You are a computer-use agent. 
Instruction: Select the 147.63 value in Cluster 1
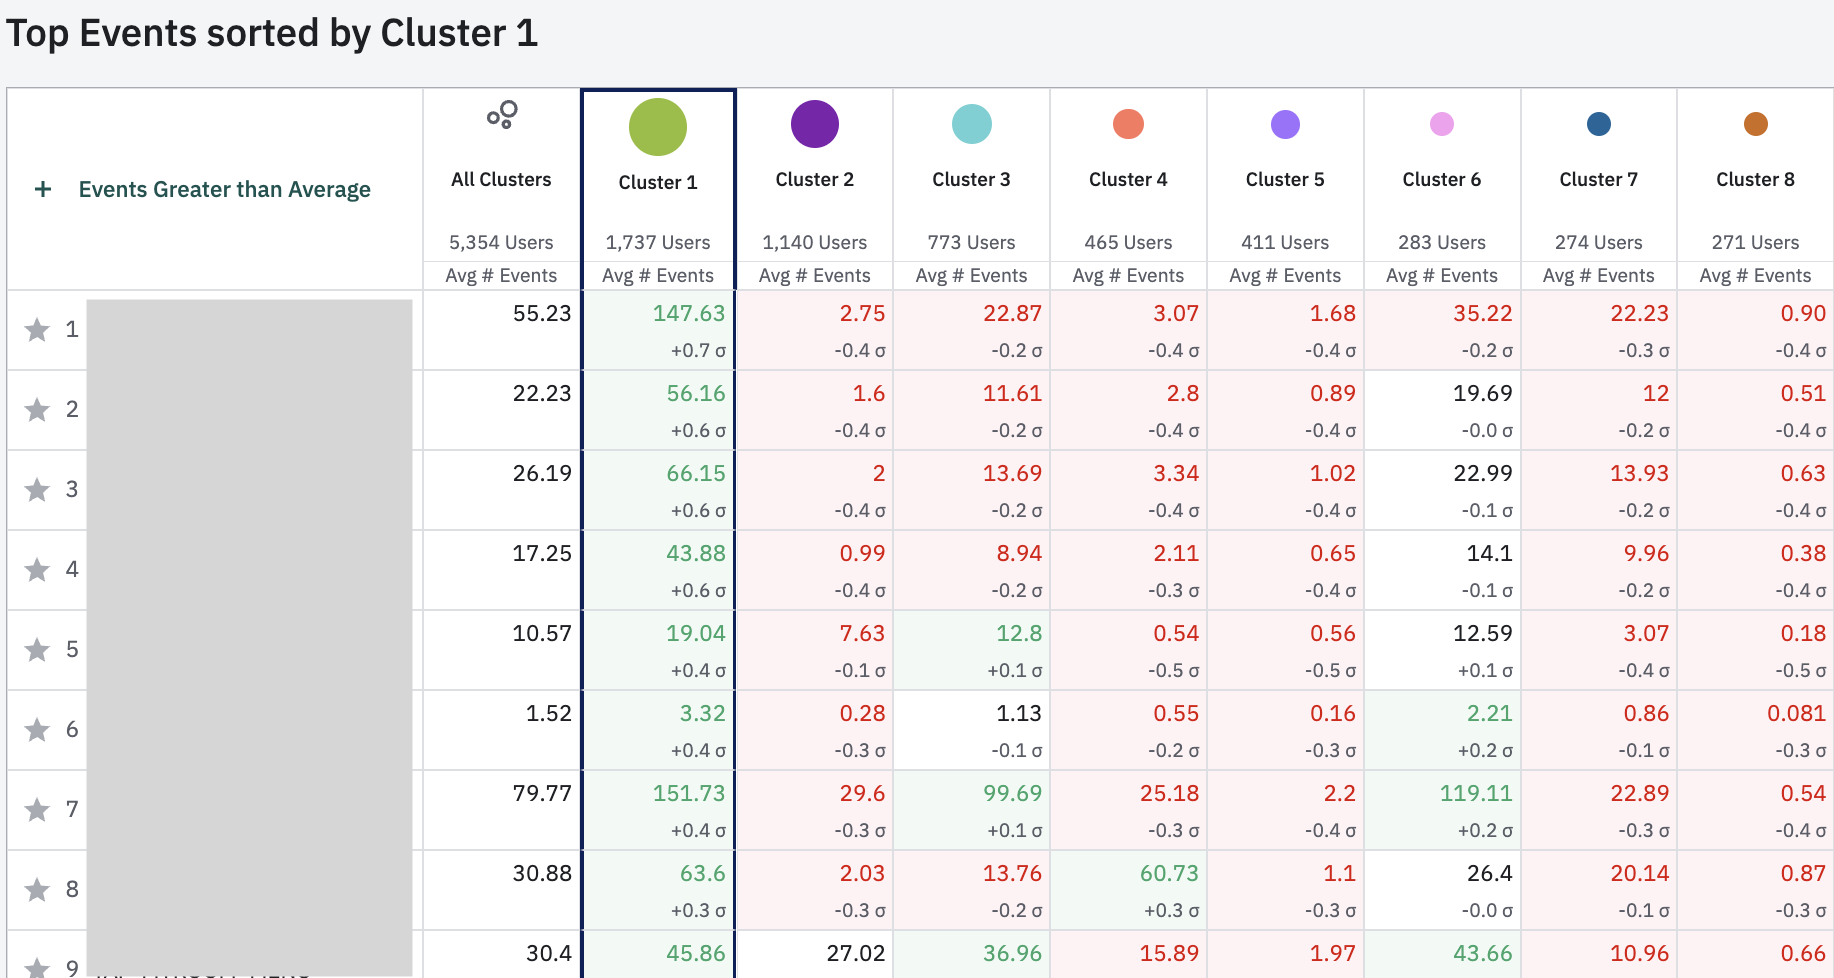(x=689, y=314)
